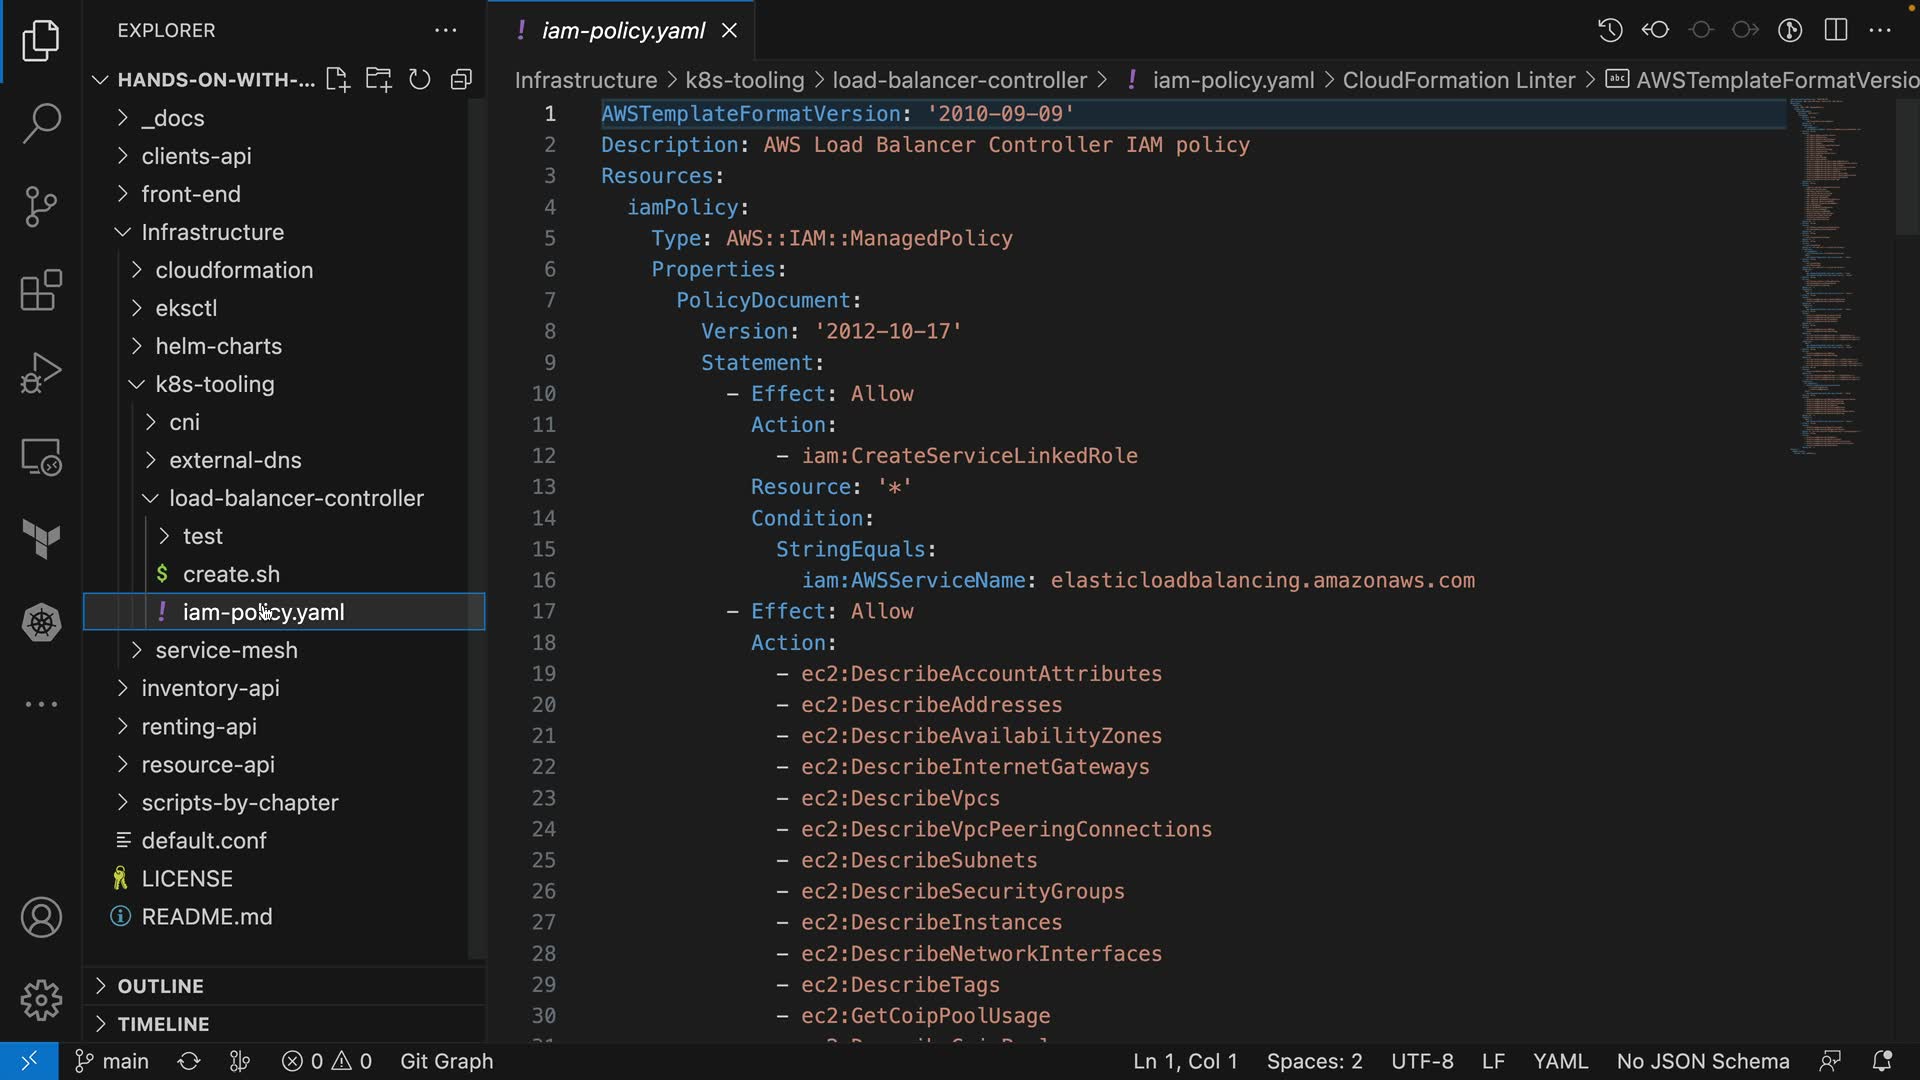Collapse all folders in Explorer
The height and width of the screenshot is (1080, 1920).
click(461, 80)
